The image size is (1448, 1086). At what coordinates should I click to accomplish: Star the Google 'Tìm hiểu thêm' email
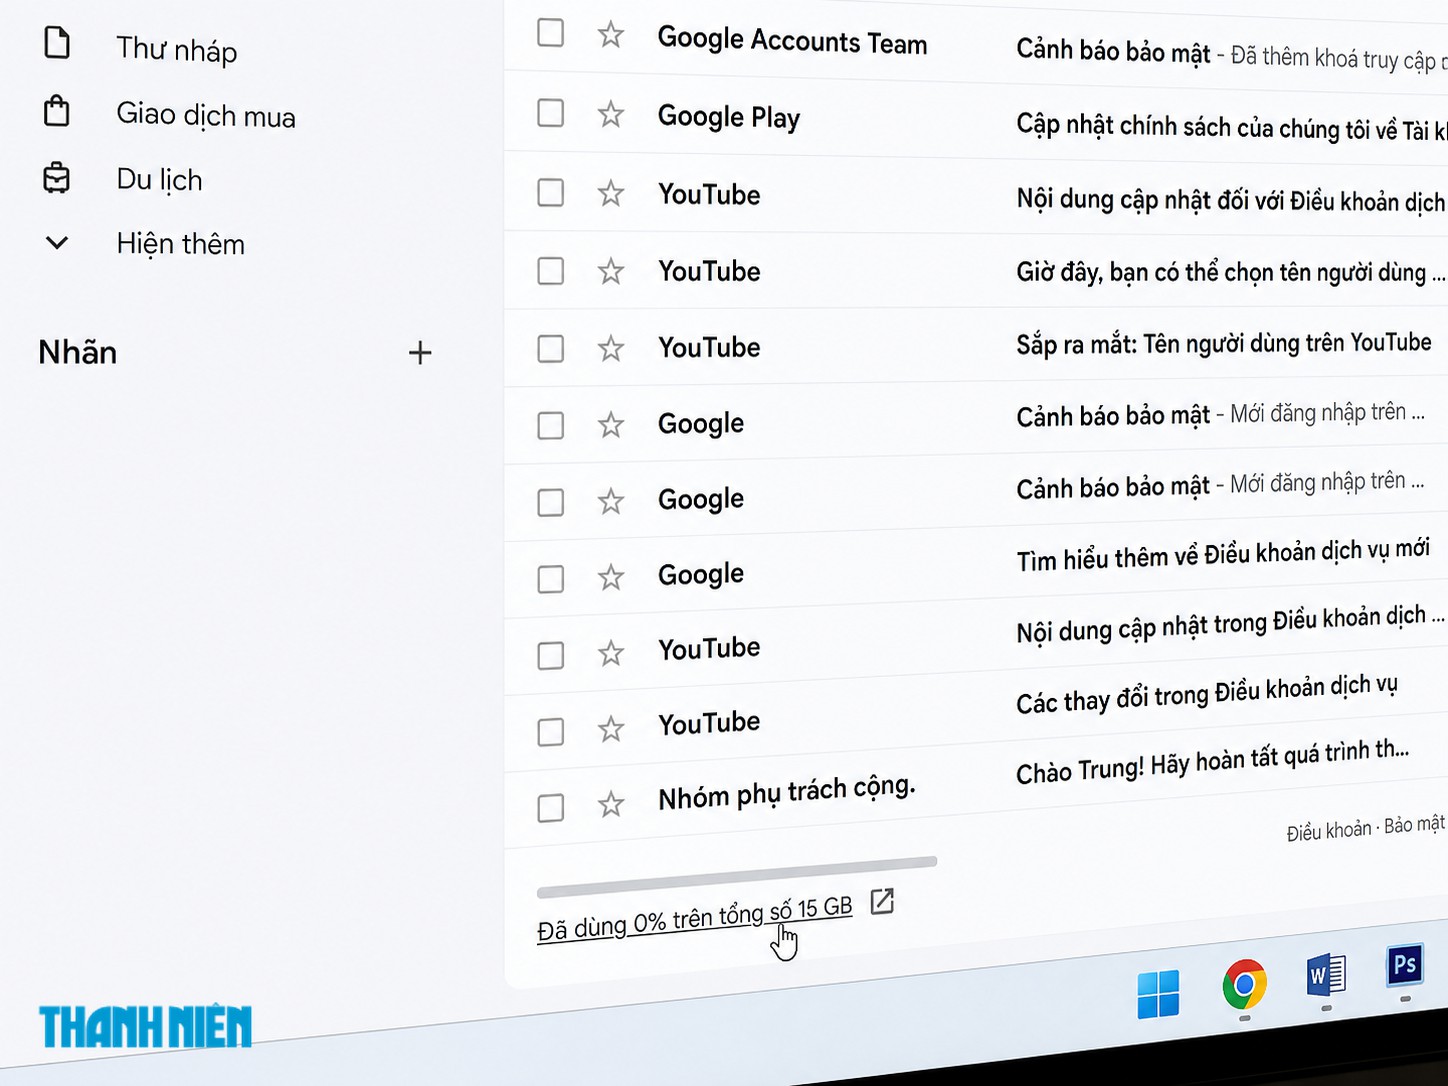coord(611,577)
